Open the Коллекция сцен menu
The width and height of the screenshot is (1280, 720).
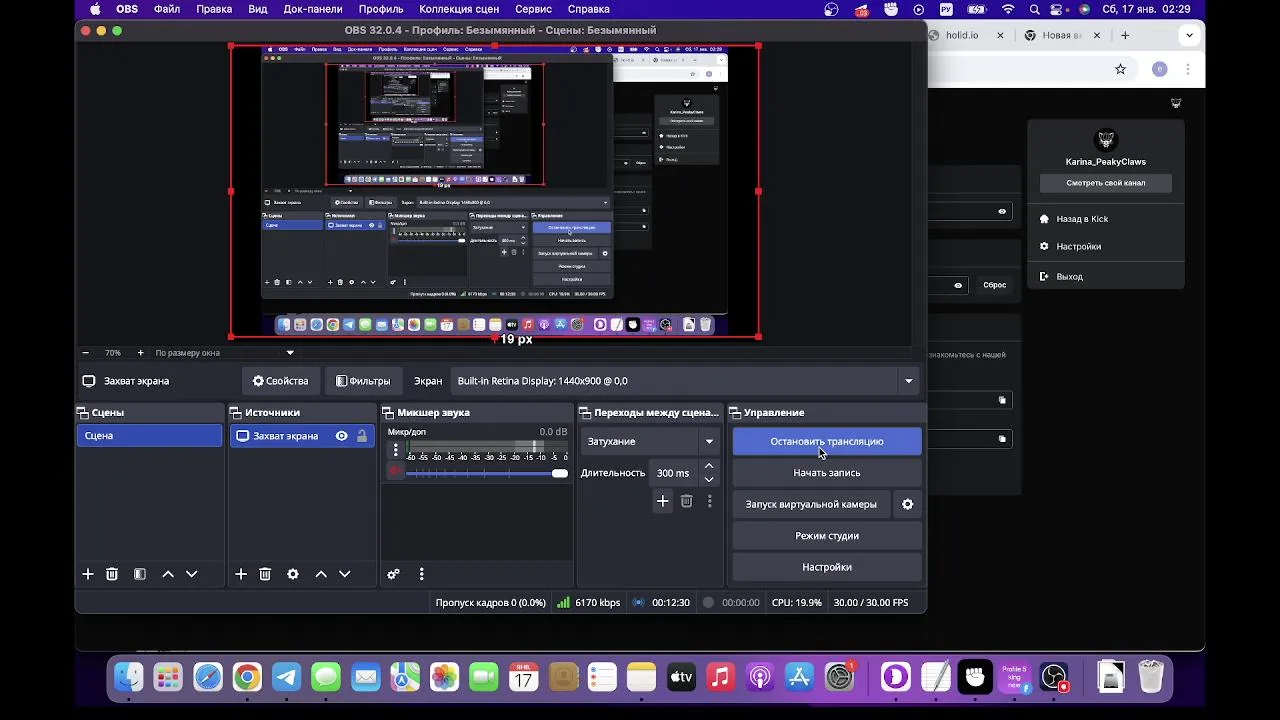[x=459, y=9]
